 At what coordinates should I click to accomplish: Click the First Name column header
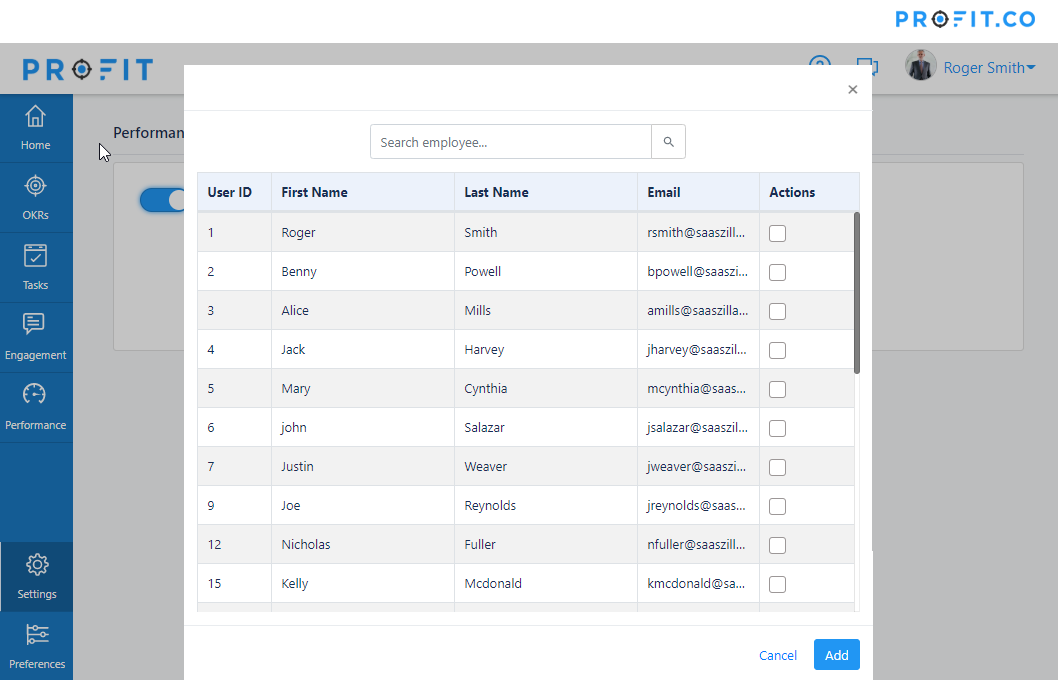tap(363, 192)
